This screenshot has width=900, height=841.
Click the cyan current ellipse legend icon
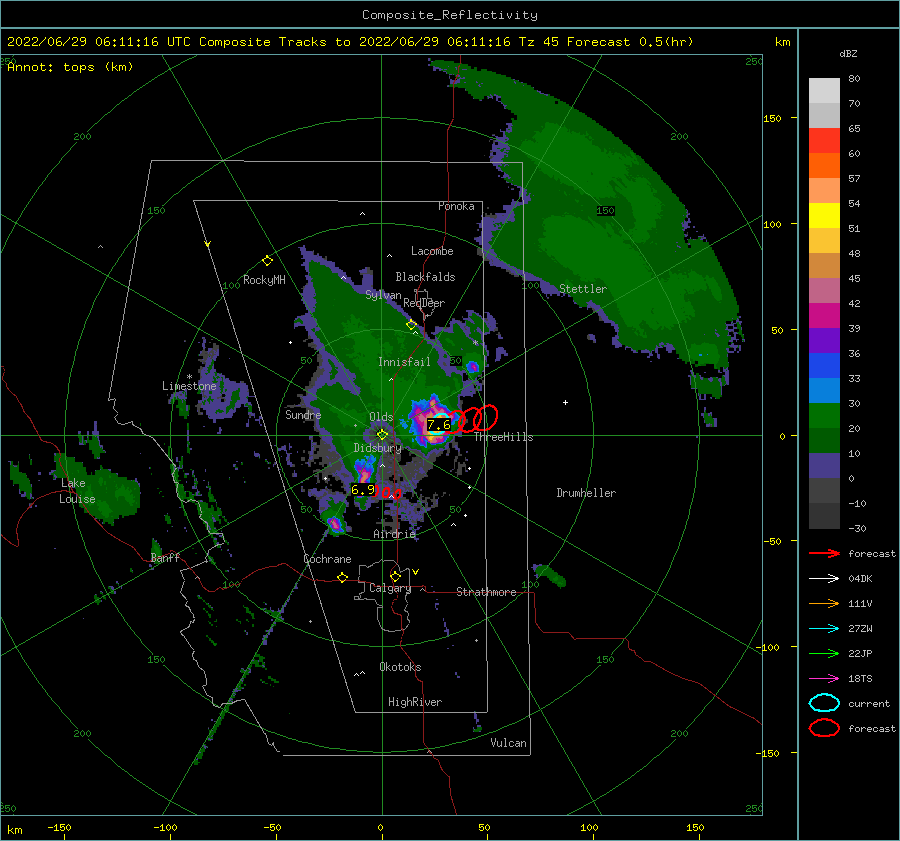(824, 703)
